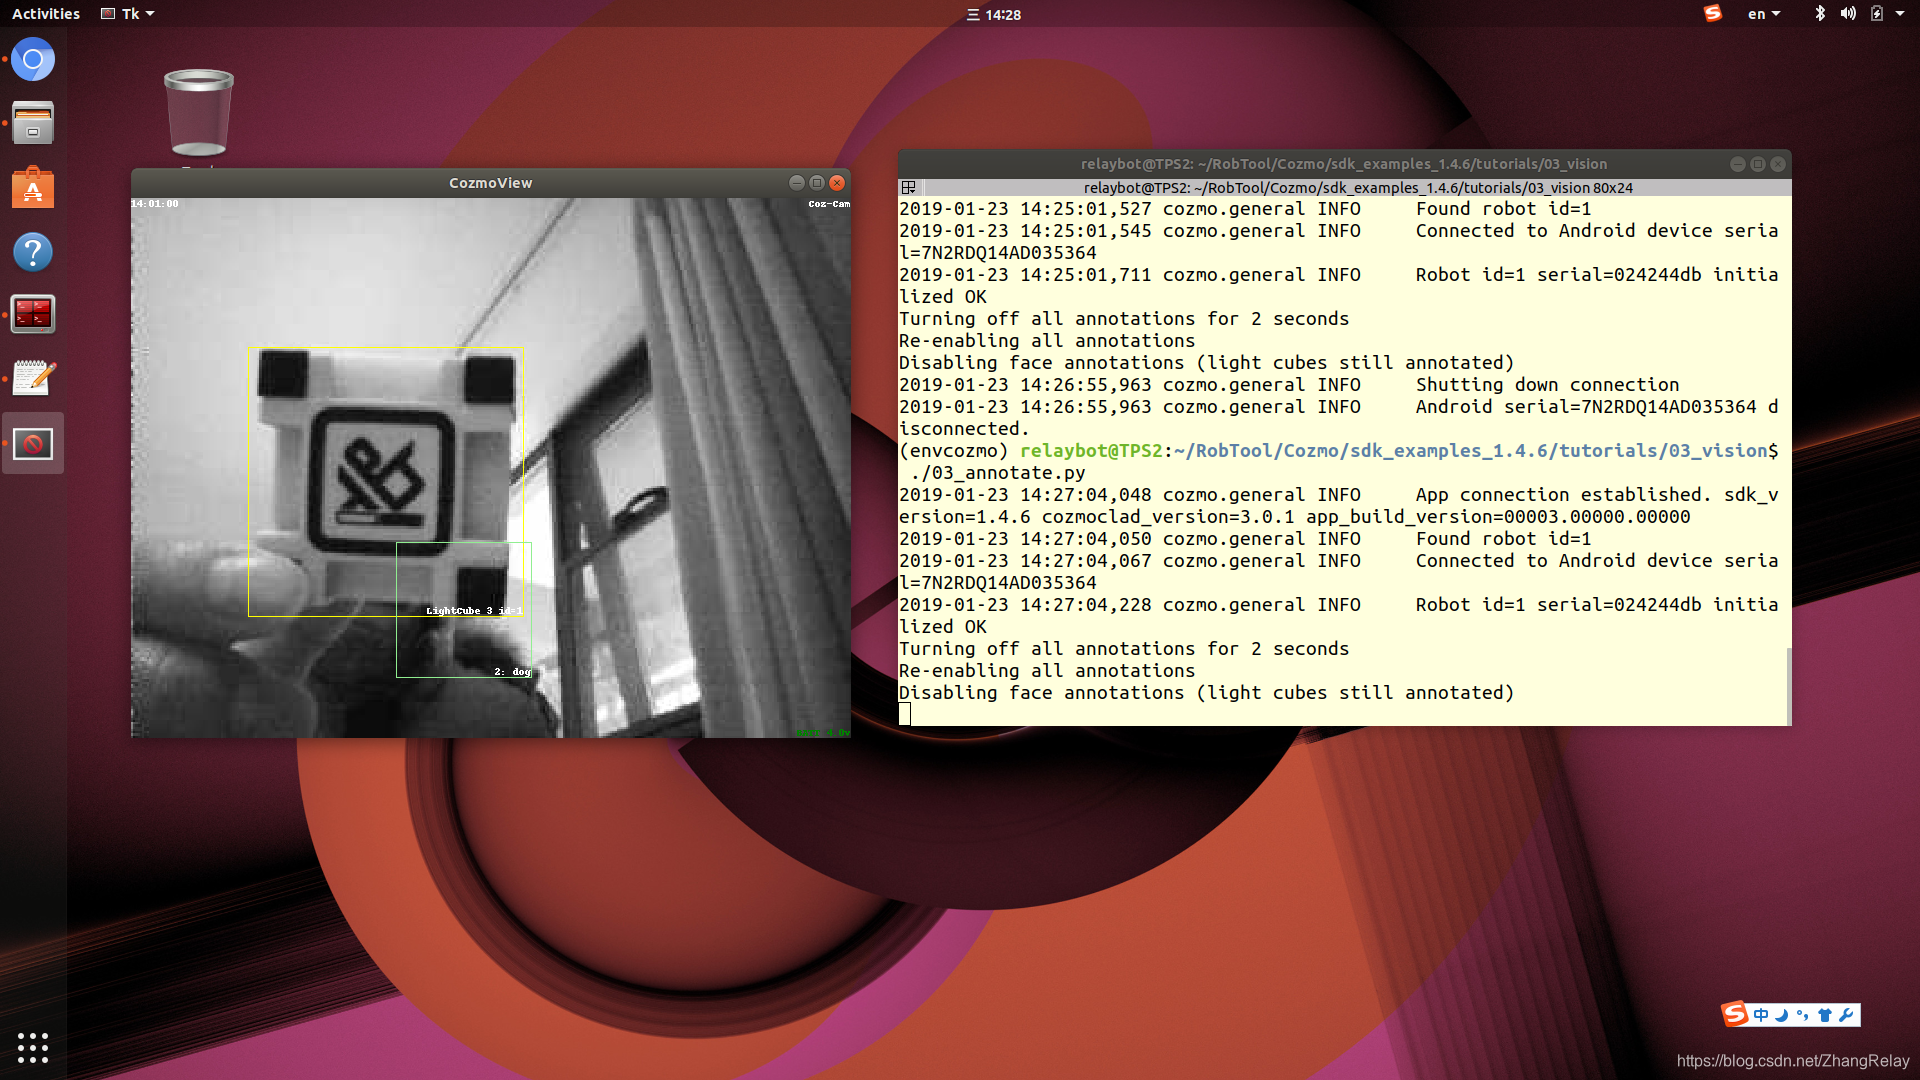Open the Files manager dock icon

(33, 123)
